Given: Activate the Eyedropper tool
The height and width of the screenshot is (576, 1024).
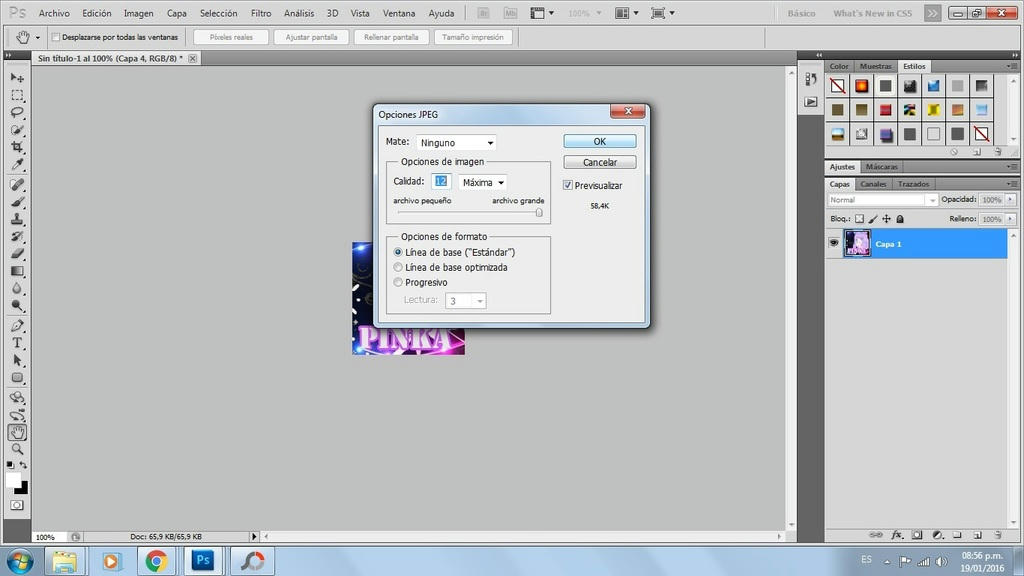Looking at the screenshot, I should (x=17, y=164).
